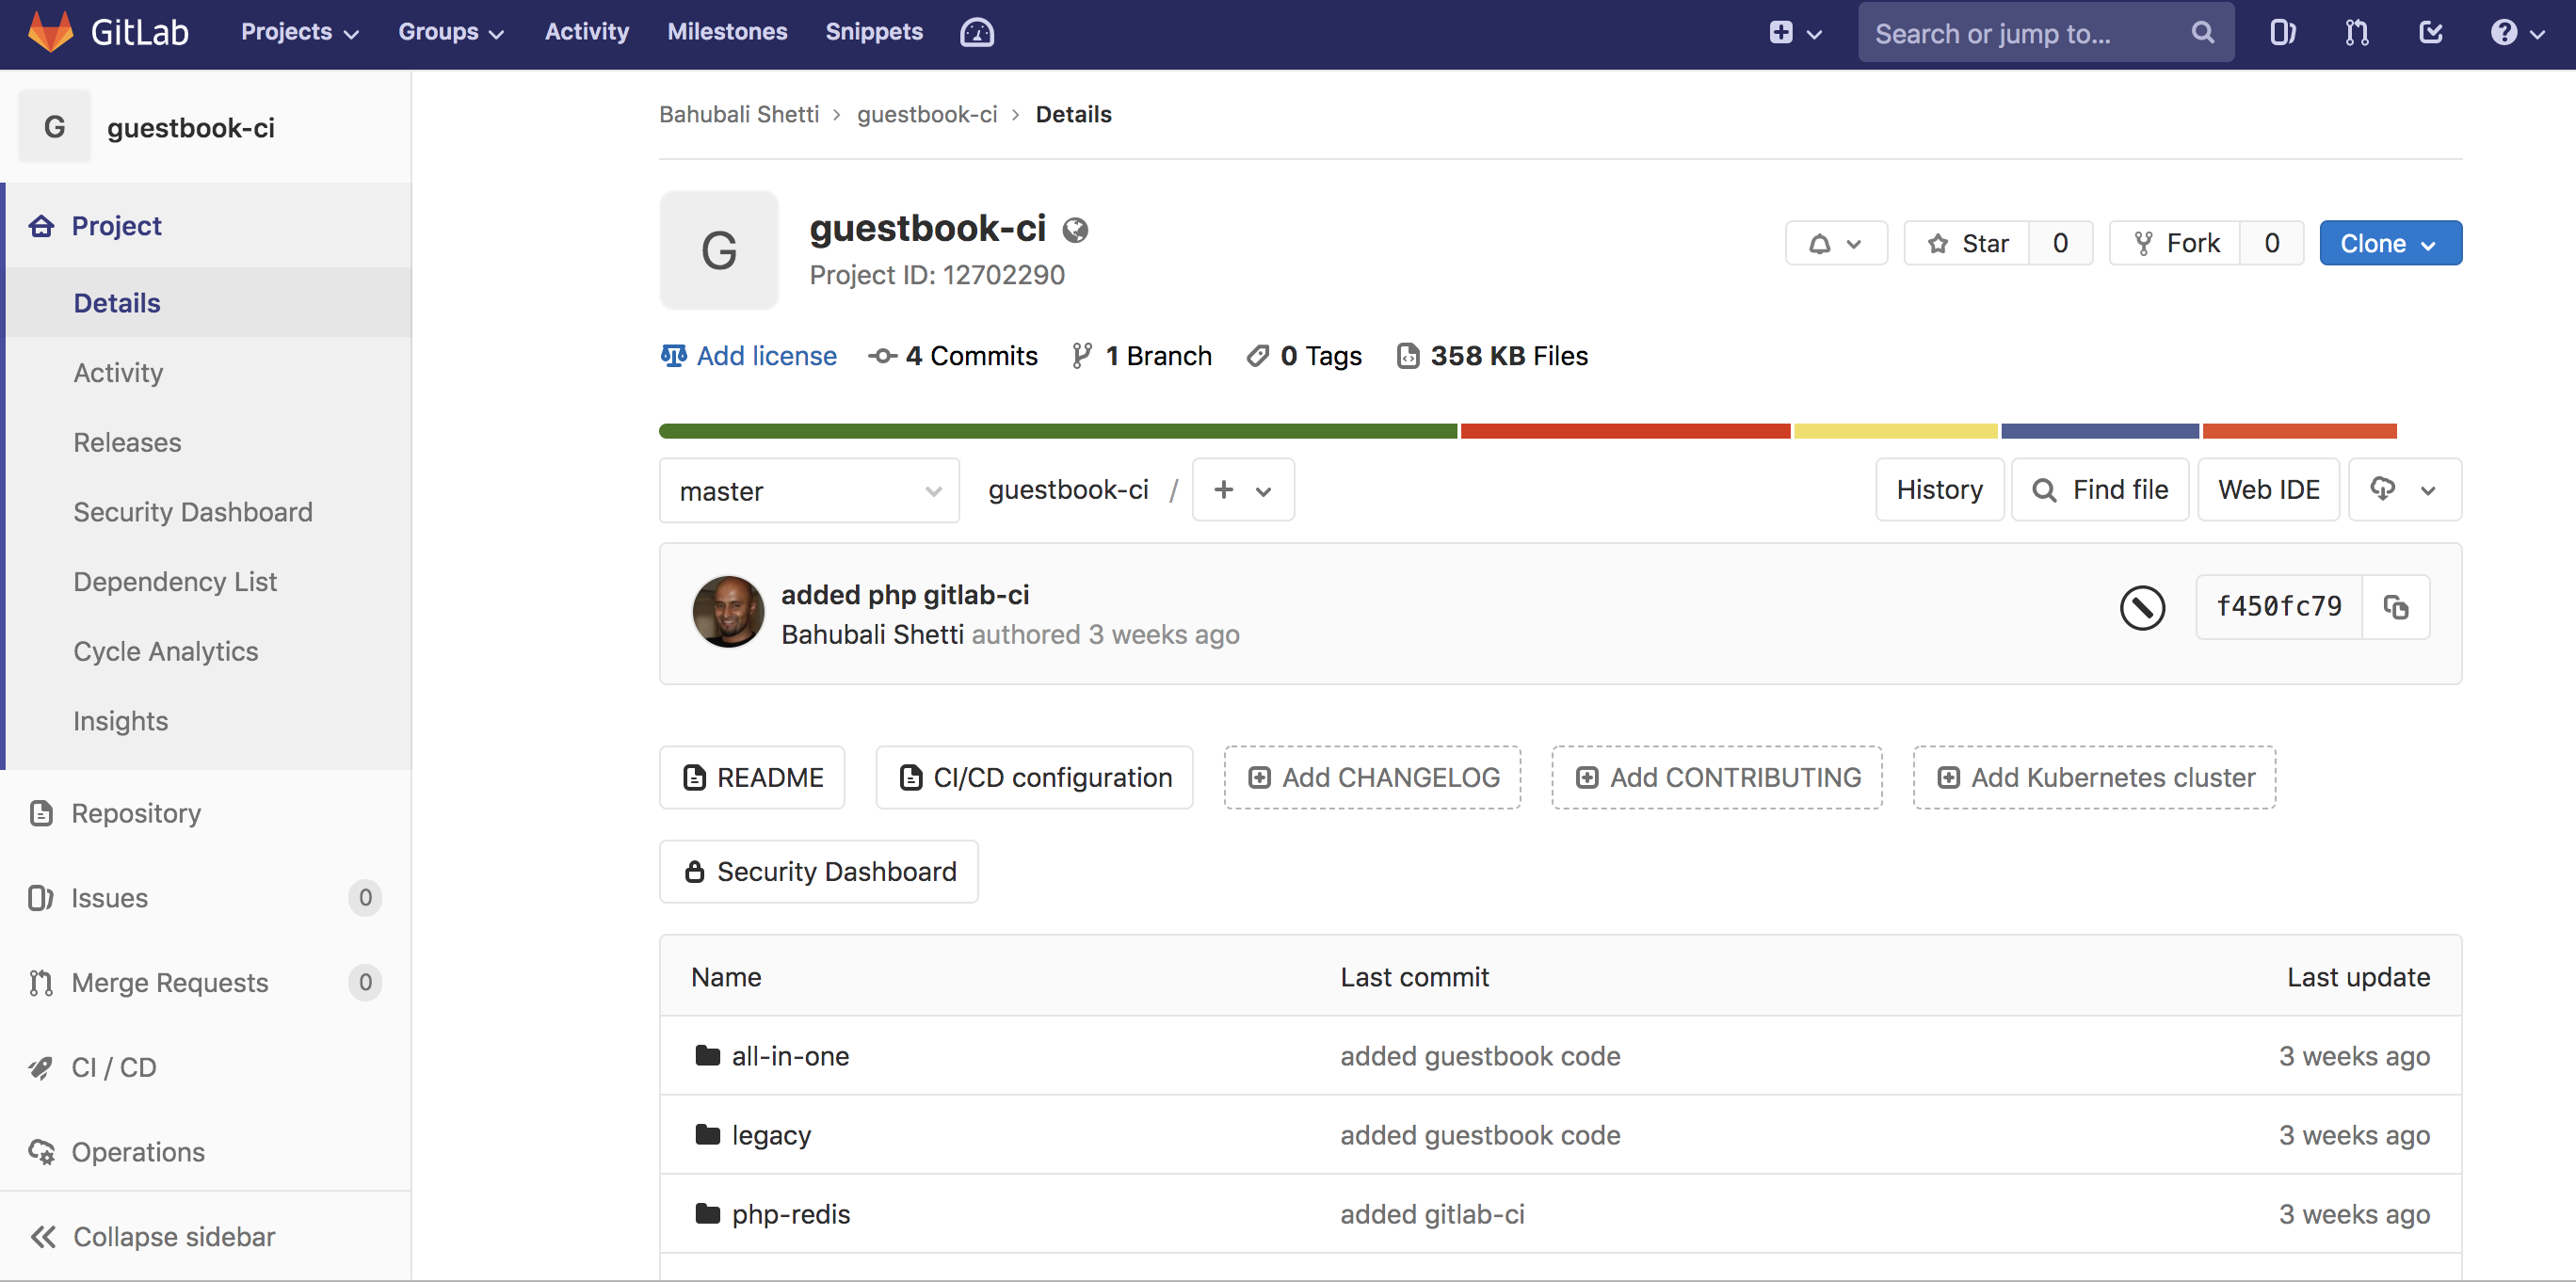Screen dimensions: 2576x1282
Task: Fork the project
Action: 2176,243
